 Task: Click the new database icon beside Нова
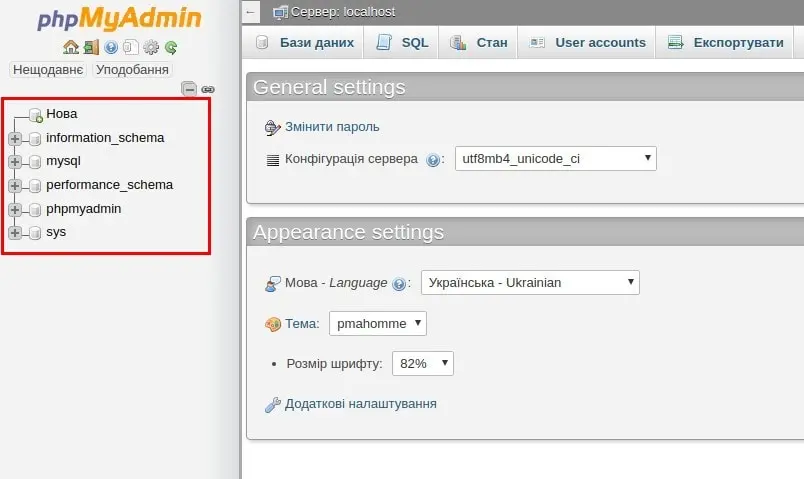(35, 115)
